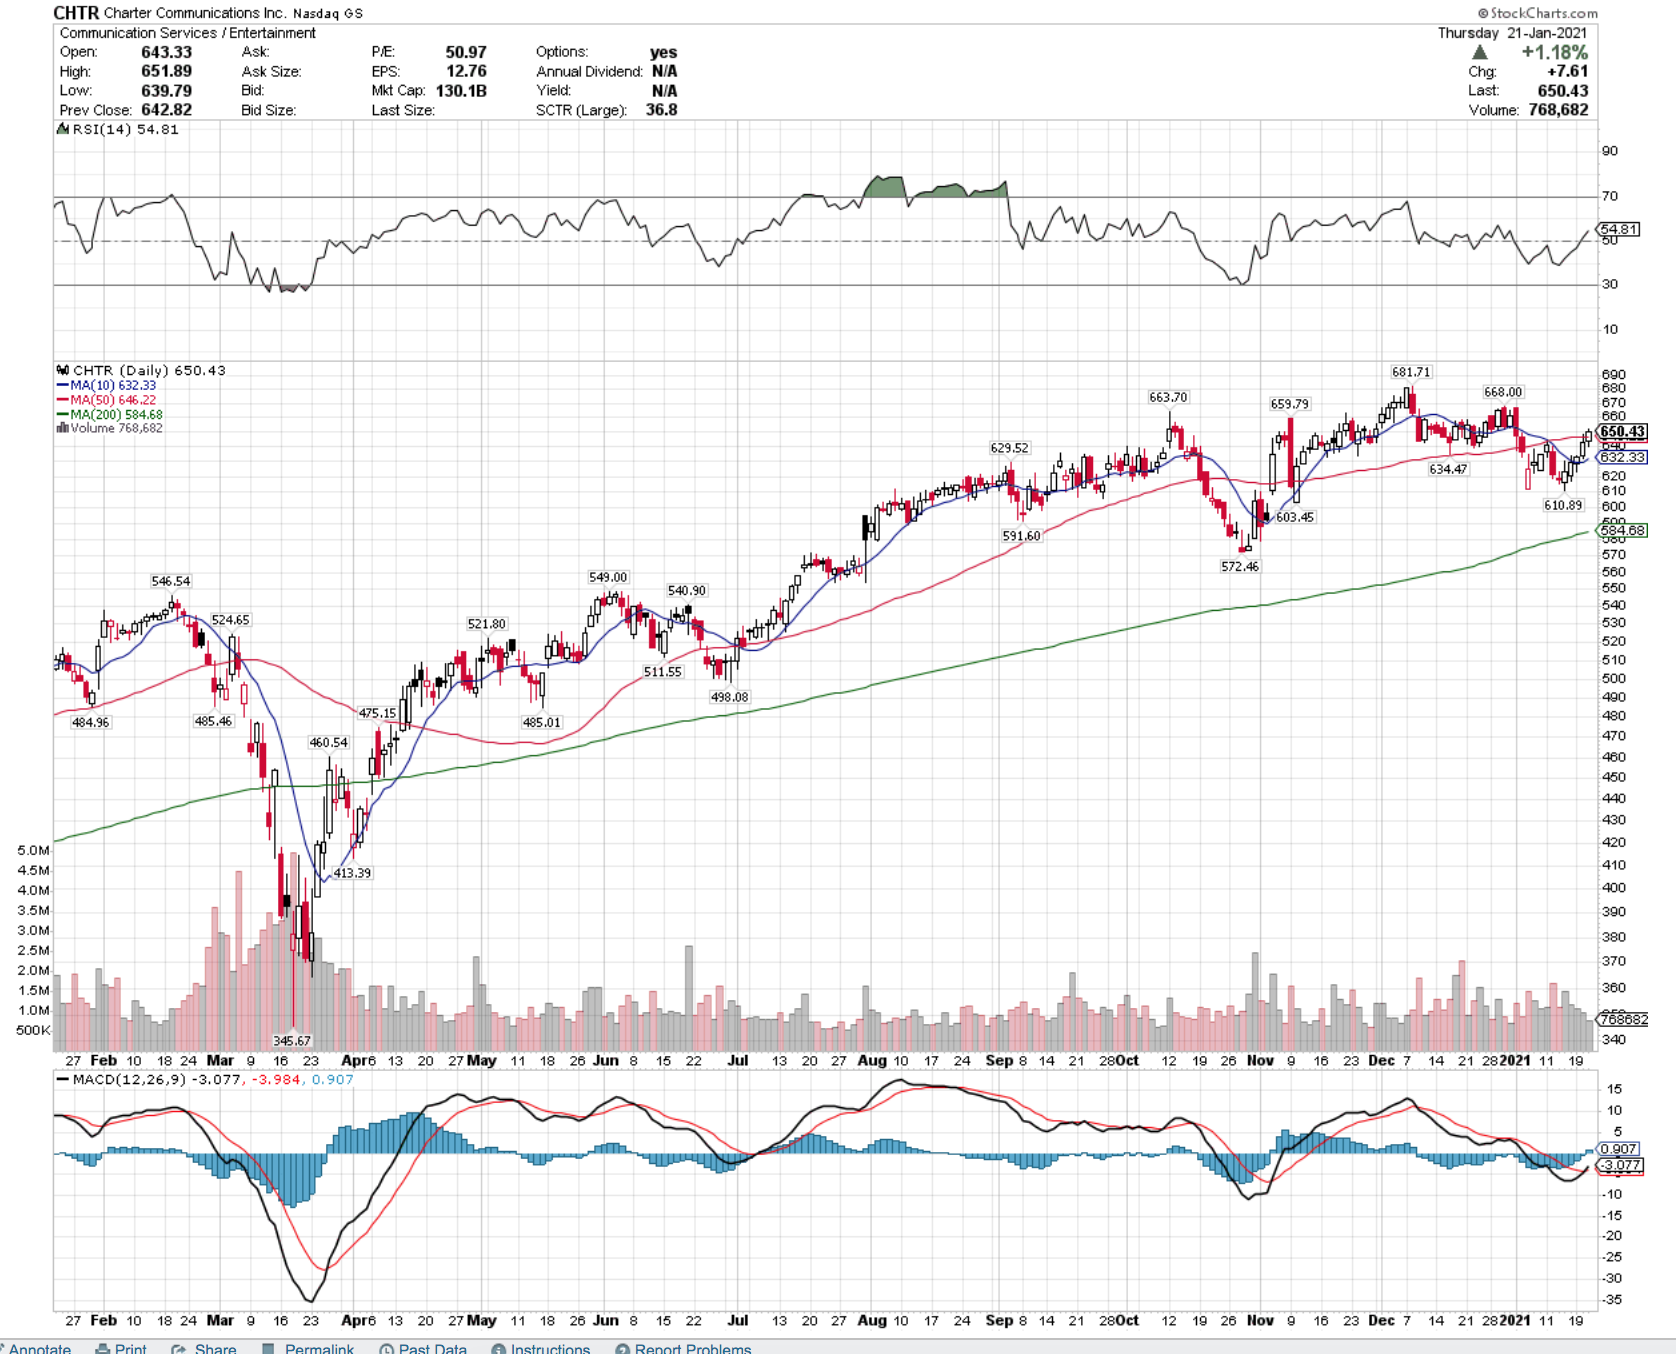The width and height of the screenshot is (1676, 1354).
Task: Click the green up-arrow next to +1.18%
Action: tap(1480, 52)
